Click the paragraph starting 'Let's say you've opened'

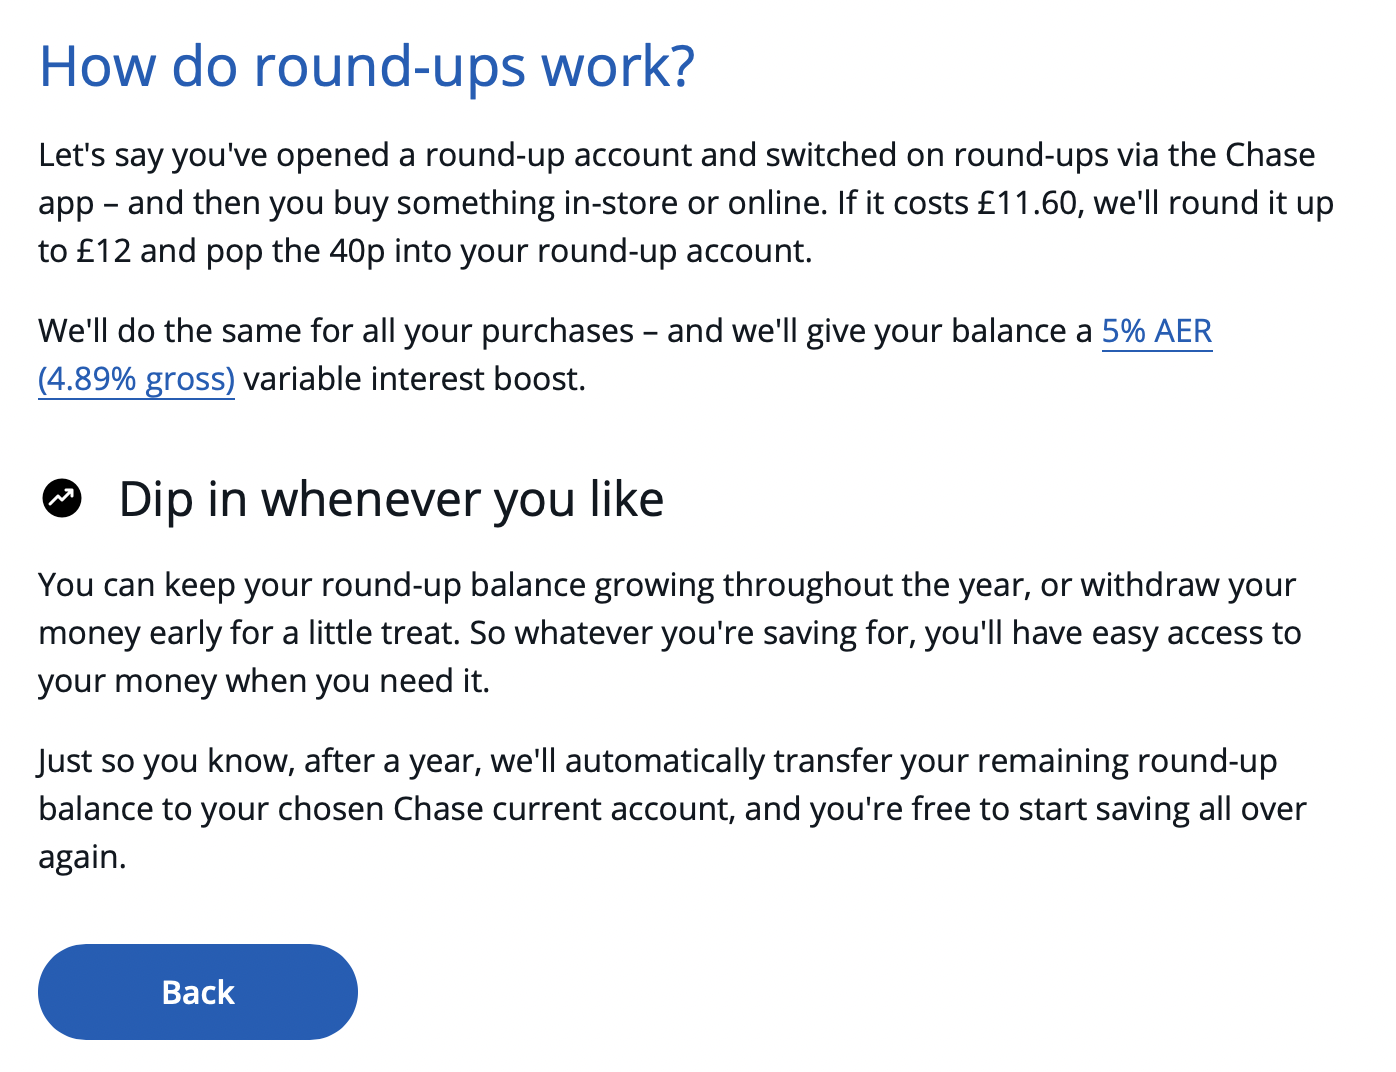(686, 203)
